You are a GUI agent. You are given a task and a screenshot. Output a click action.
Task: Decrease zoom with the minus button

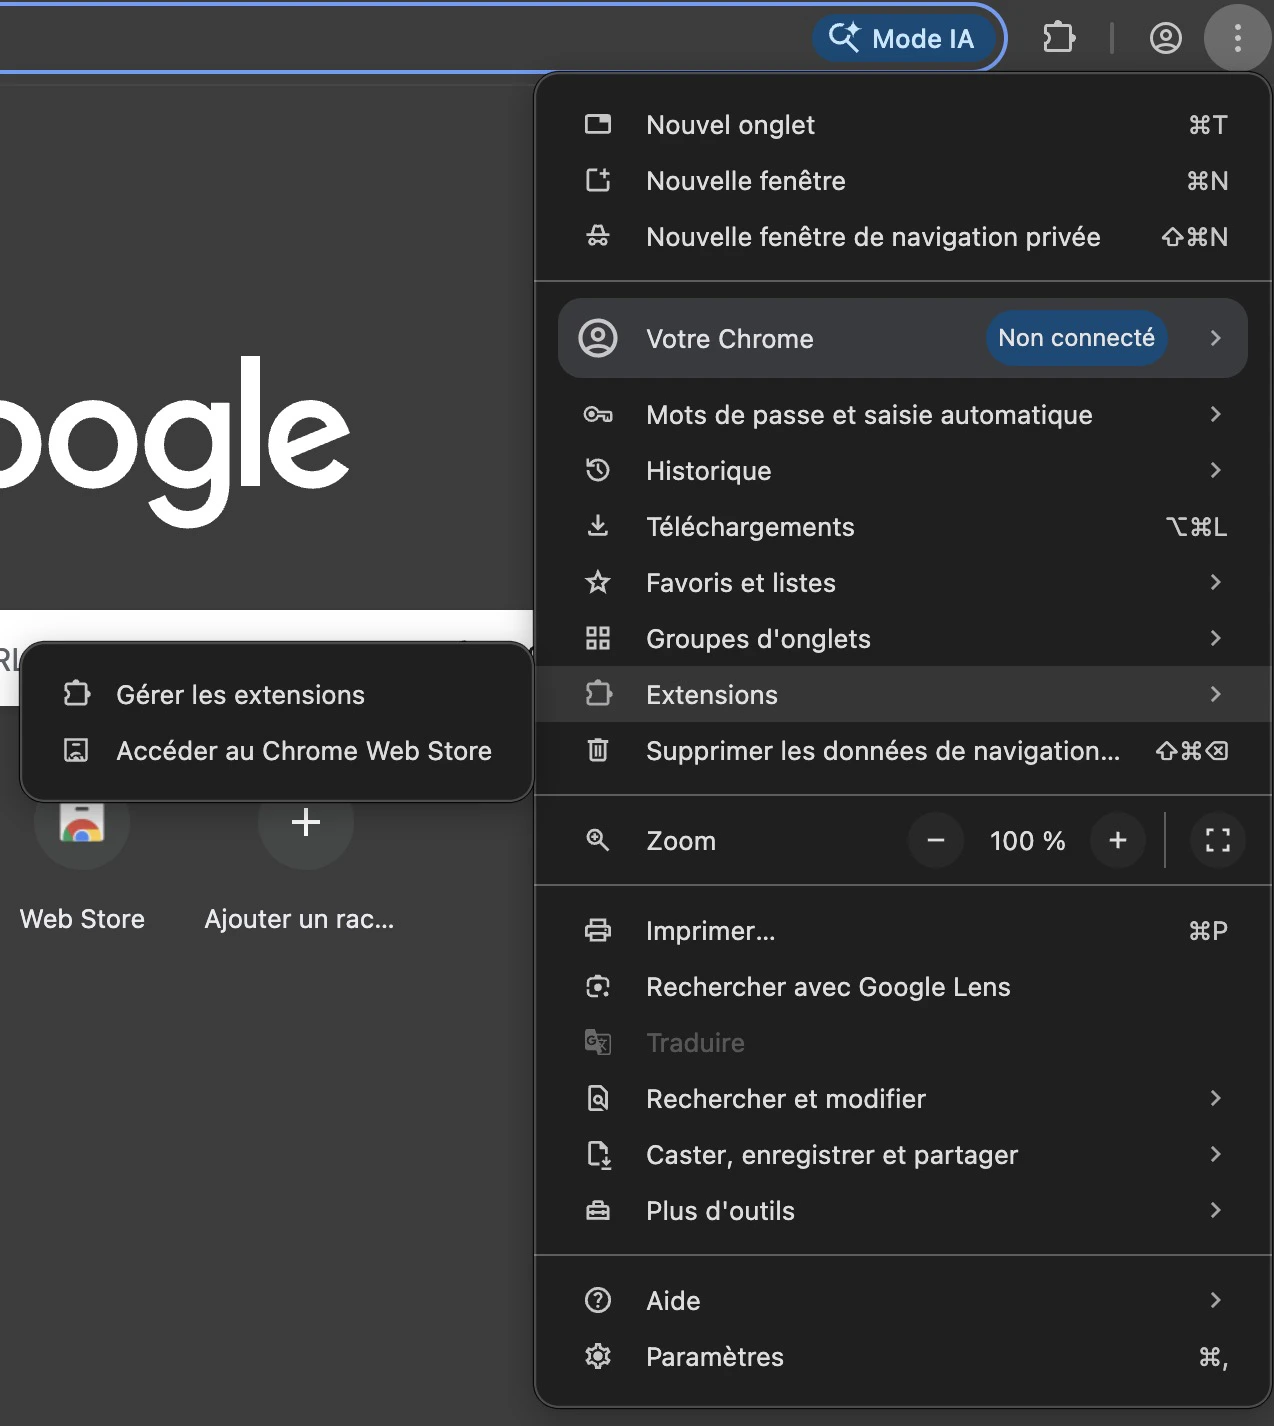[936, 840]
